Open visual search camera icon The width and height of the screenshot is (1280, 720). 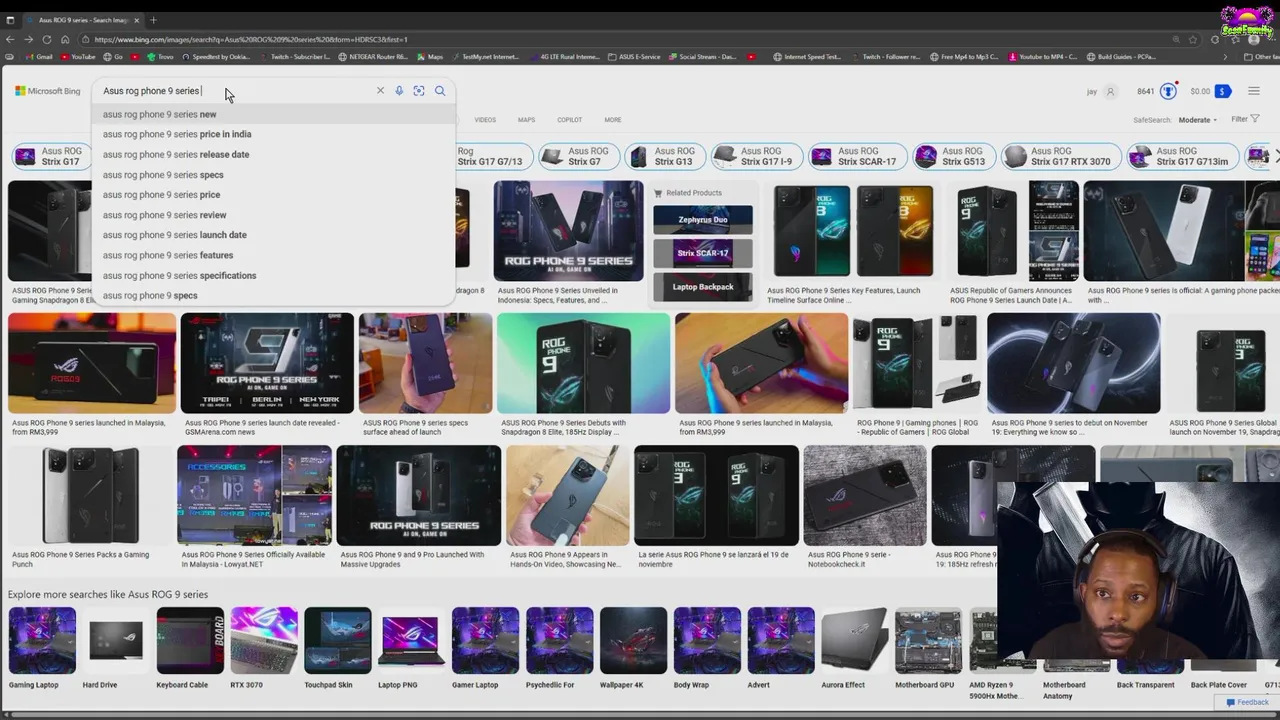tap(419, 91)
